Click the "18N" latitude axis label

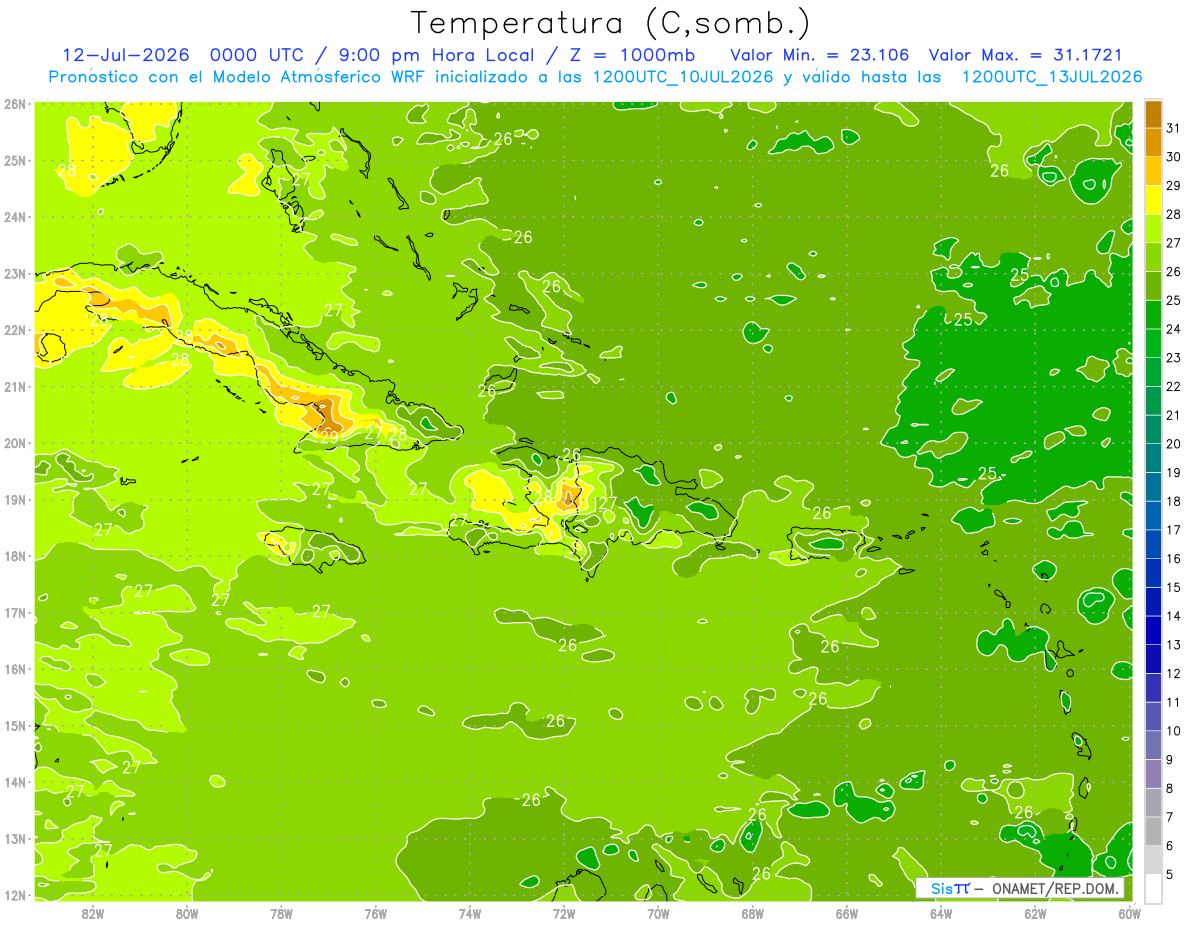15,556
